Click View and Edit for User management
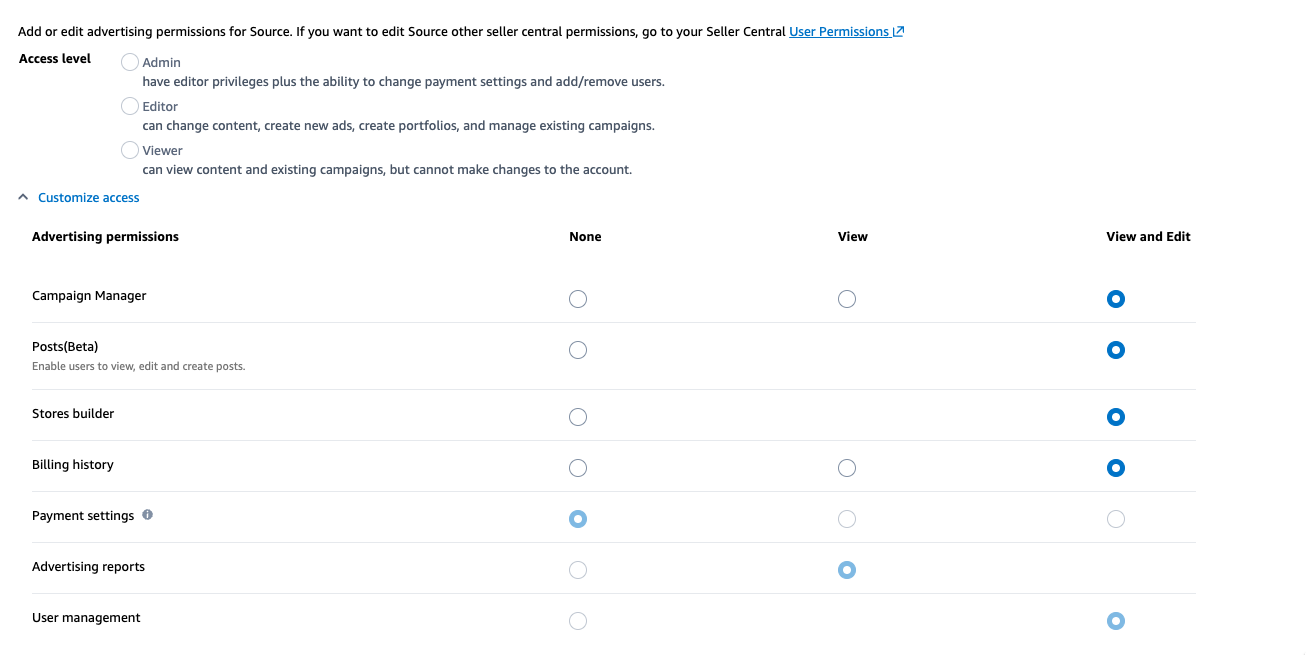Screen dimensions: 1306x655 point(1116,621)
